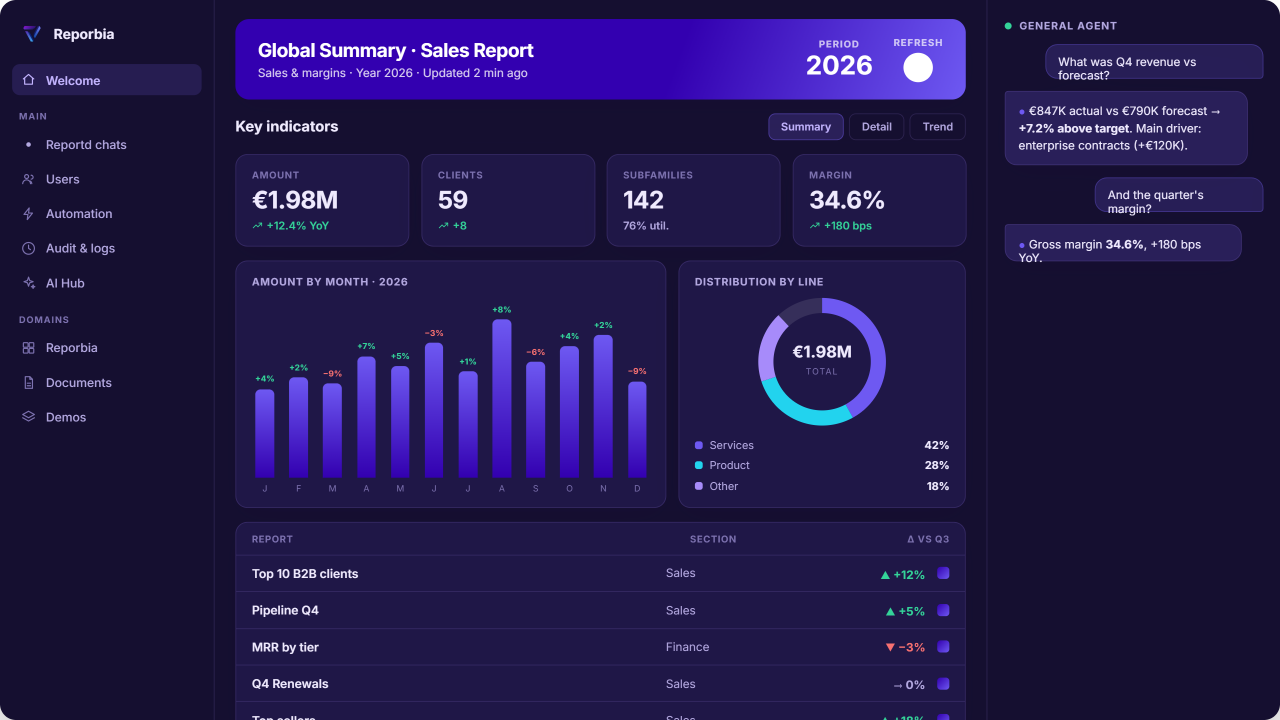This screenshot has height=720, width=1280.
Task: Click the 59 value in the Clients card
Action: pyautogui.click(x=453, y=200)
